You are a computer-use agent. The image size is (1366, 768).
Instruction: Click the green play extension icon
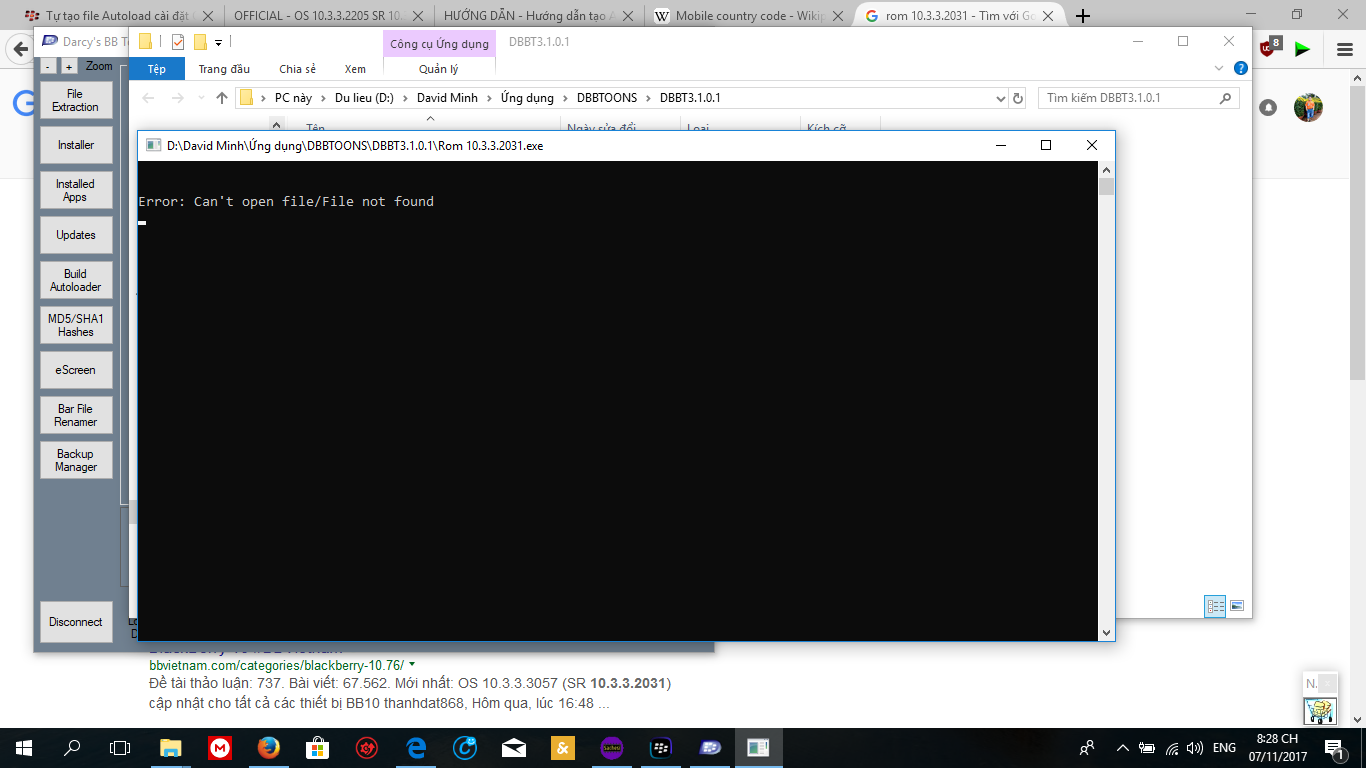coord(1302,48)
